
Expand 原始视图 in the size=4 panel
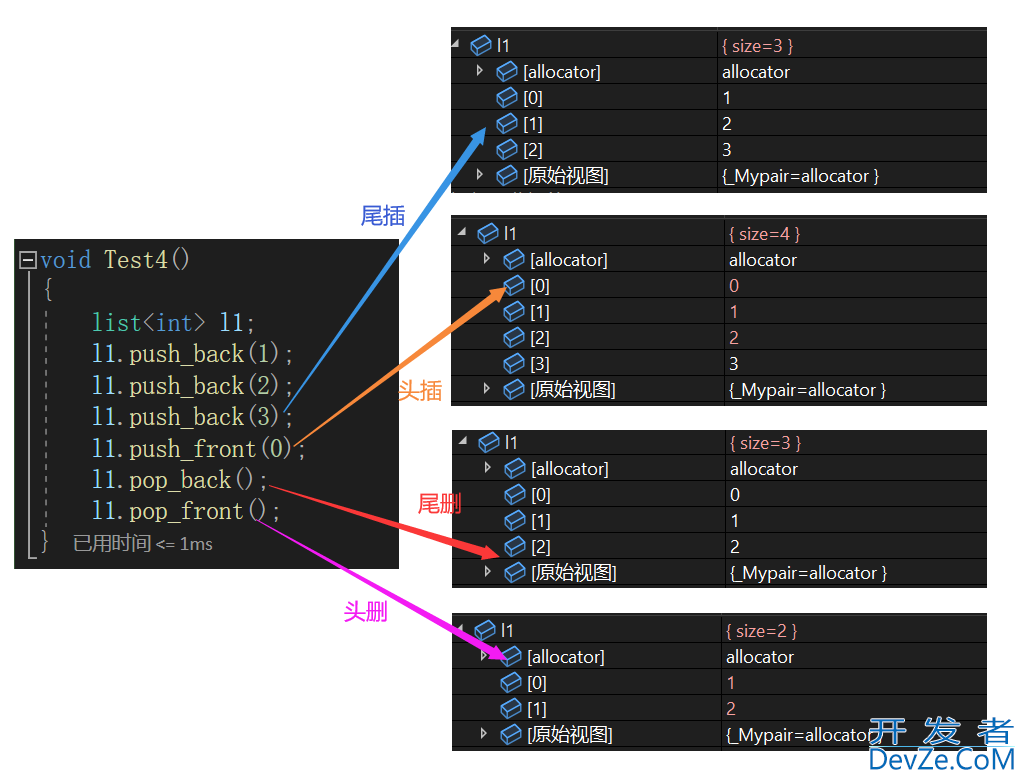coord(487,389)
